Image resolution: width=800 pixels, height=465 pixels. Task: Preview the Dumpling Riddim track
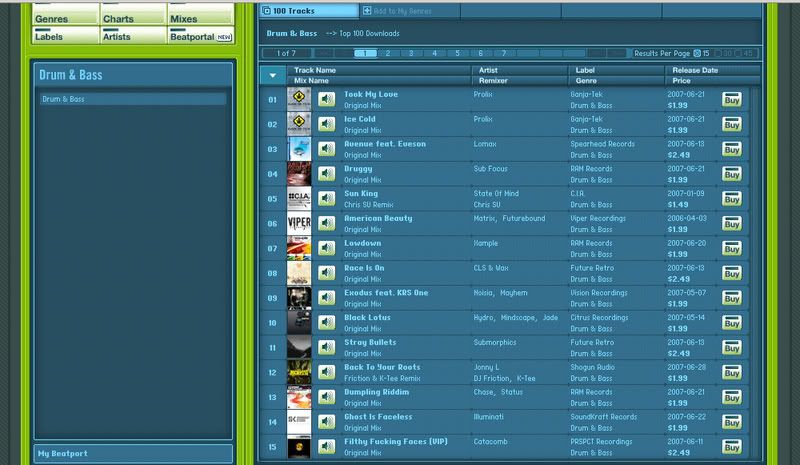pyautogui.click(x=326, y=397)
